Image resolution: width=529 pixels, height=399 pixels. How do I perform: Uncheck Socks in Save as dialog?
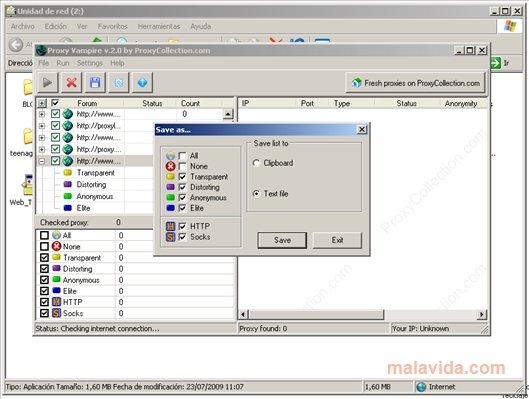[x=183, y=237]
